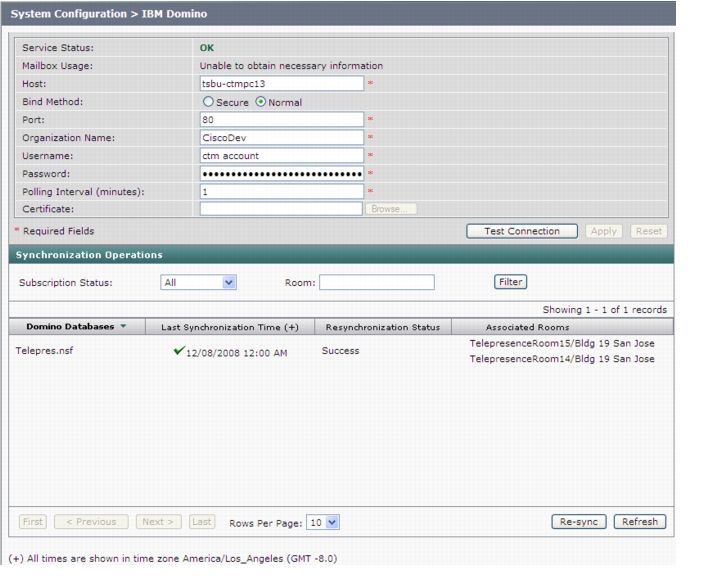Click the Browse button for Certificate
Screen dimensions: 701x583
391,209
